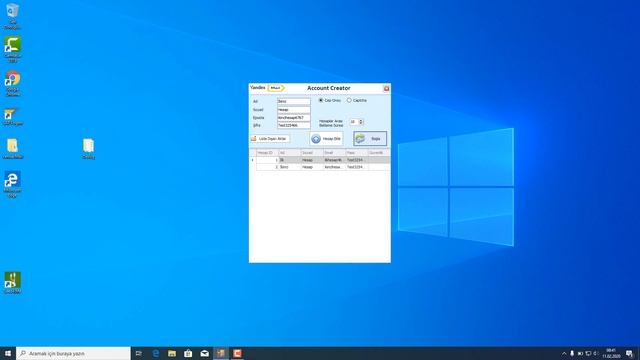Click the last column header in table
This screenshot has height=360, width=640.
pyautogui.click(x=378, y=153)
